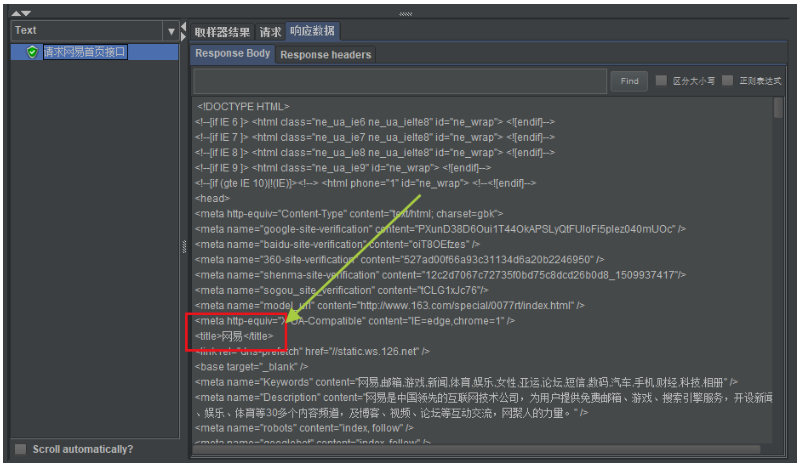Open the Response Body tab
The height and width of the screenshot is (467, 801).
click(232, 54)
